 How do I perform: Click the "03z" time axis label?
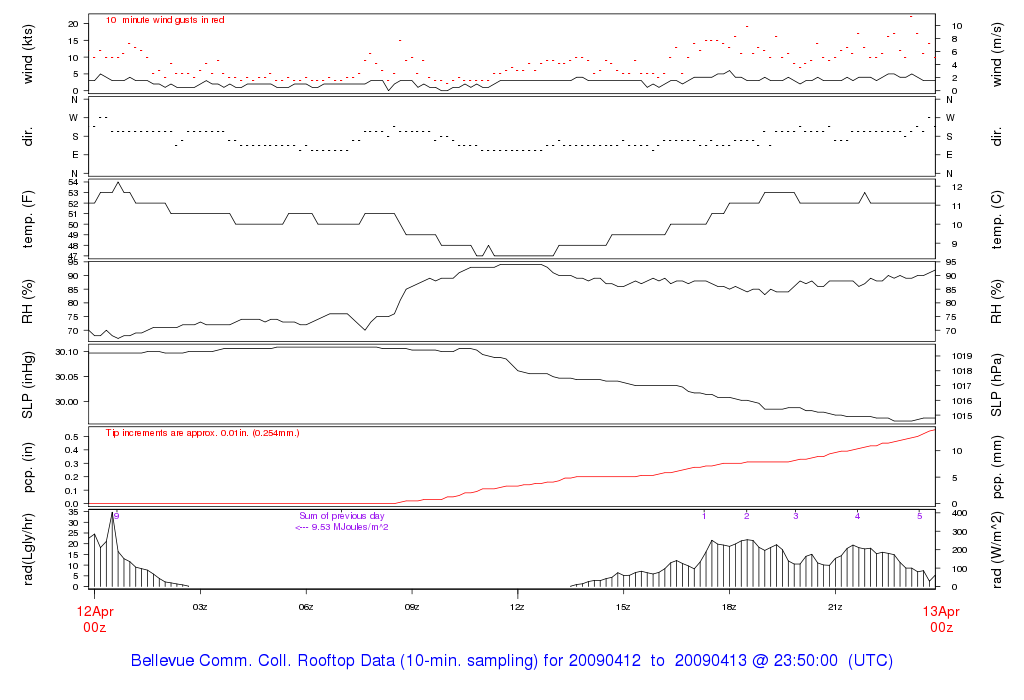click(x=200, y=607)
